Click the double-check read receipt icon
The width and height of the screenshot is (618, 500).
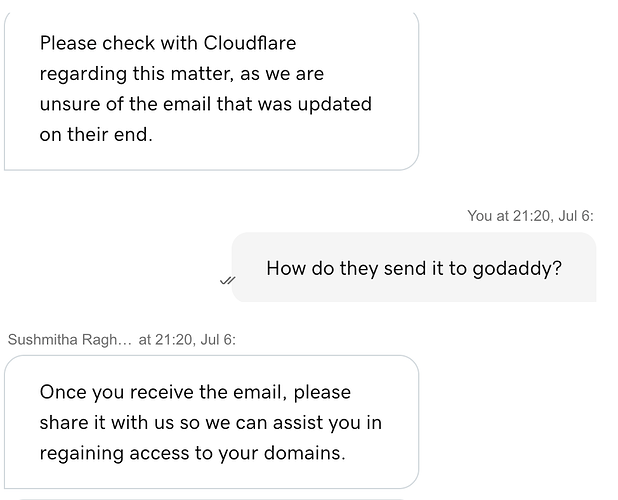click(227, 281)
